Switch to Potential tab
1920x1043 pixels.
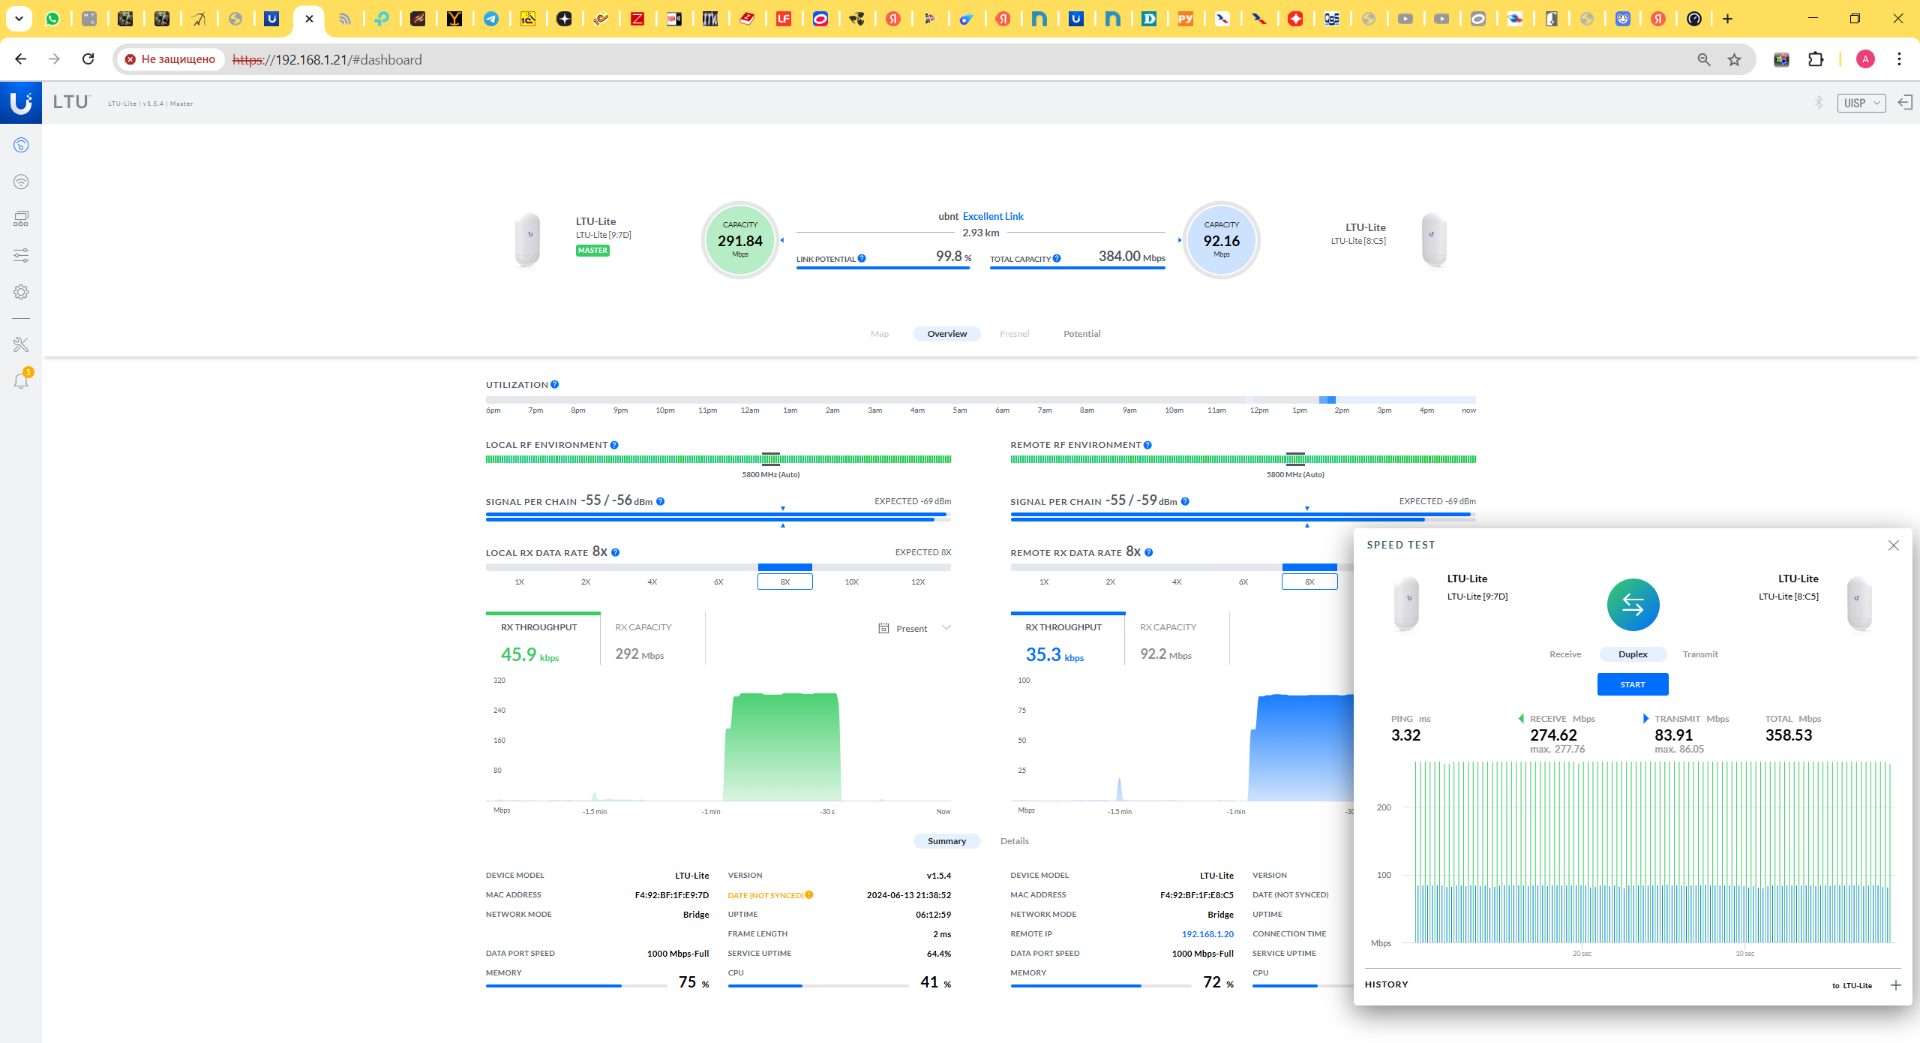(1082, 334)
